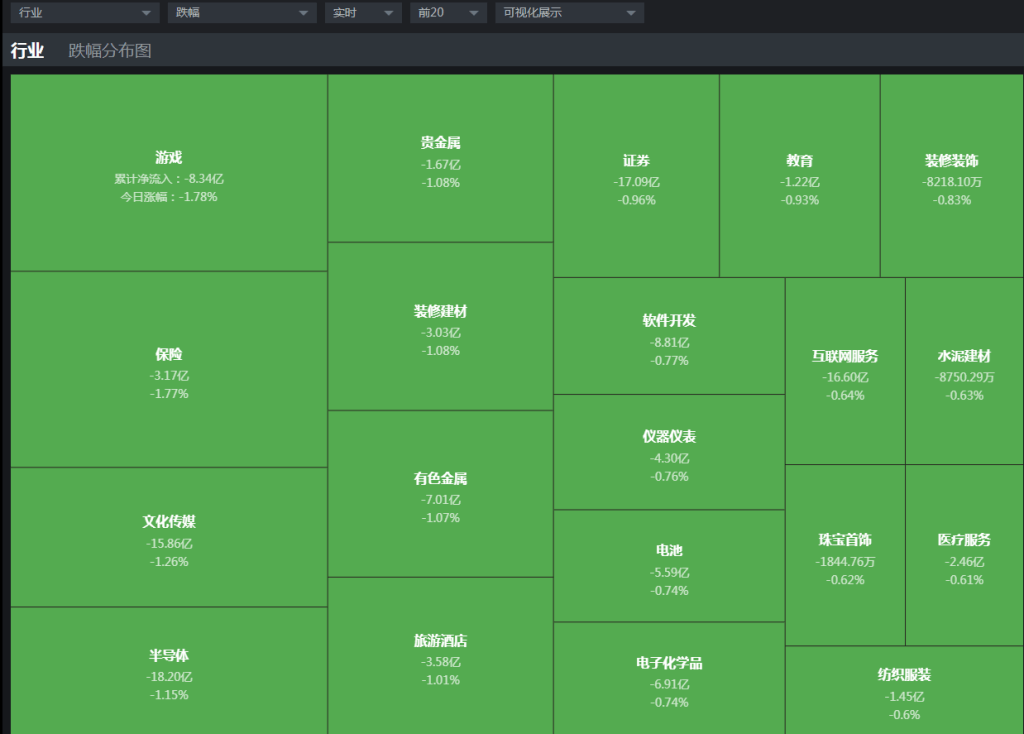Expand the 可视化展示 display mode dropdown
This screenshot has width=1024, height=734.
[x=569, y=12]
